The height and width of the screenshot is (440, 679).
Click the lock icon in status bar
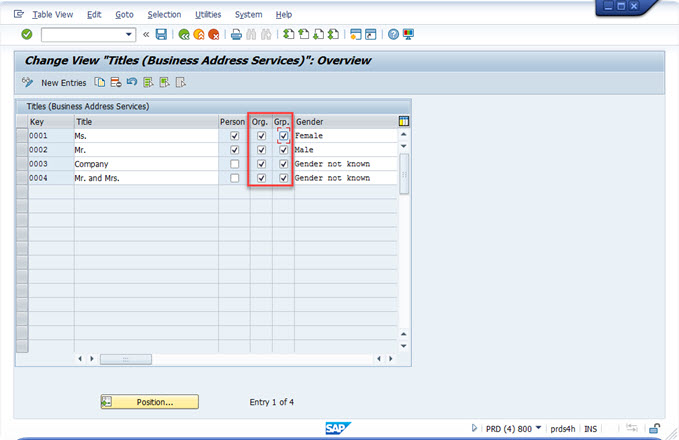[654, 429]
